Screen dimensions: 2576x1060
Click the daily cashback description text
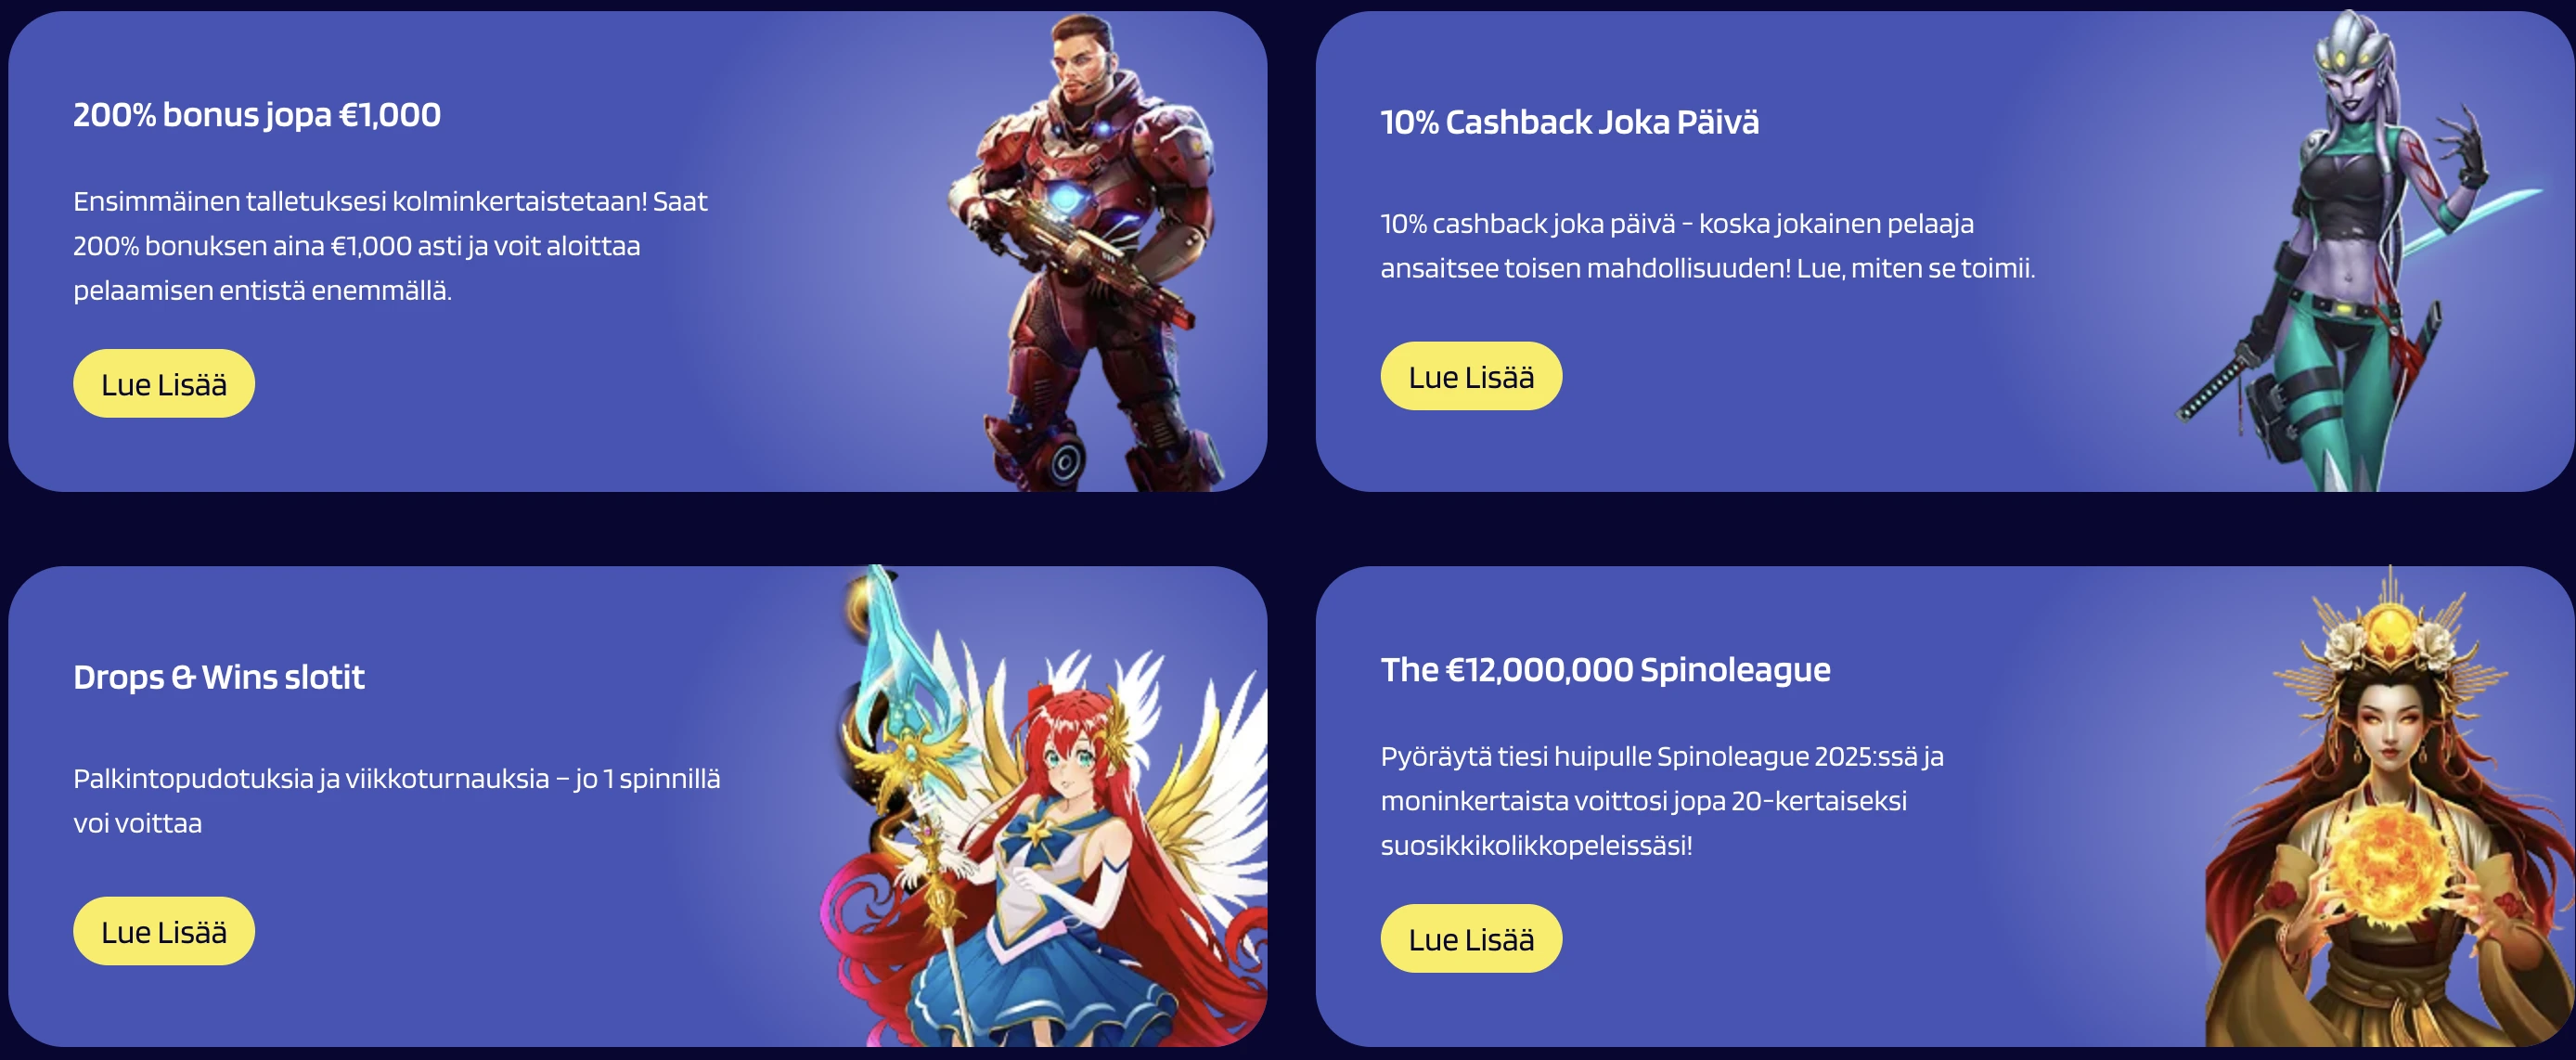click(1707, 246)
